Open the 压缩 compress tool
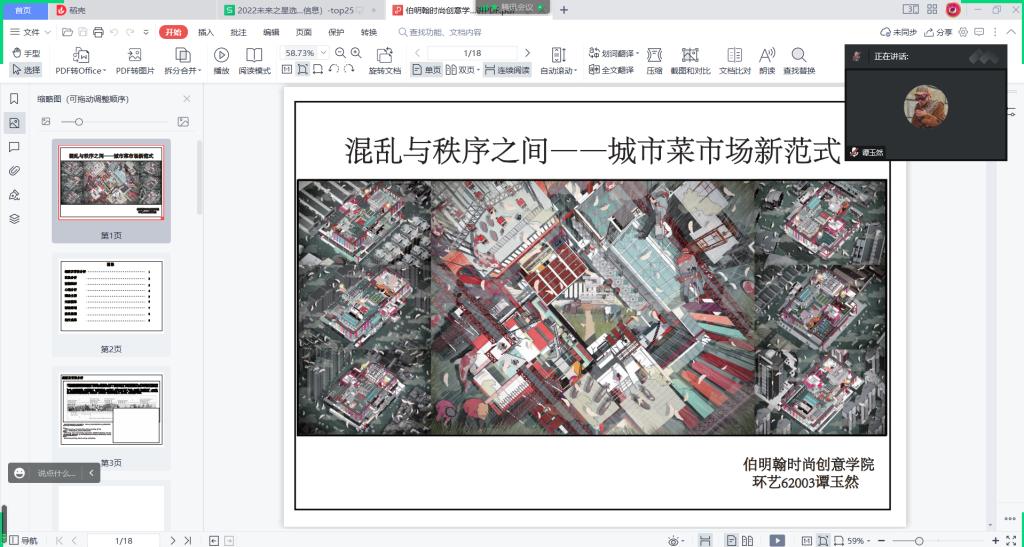The height and width of the screenshot is (547, 1024). pyautogui.click(x=654, y=55)
